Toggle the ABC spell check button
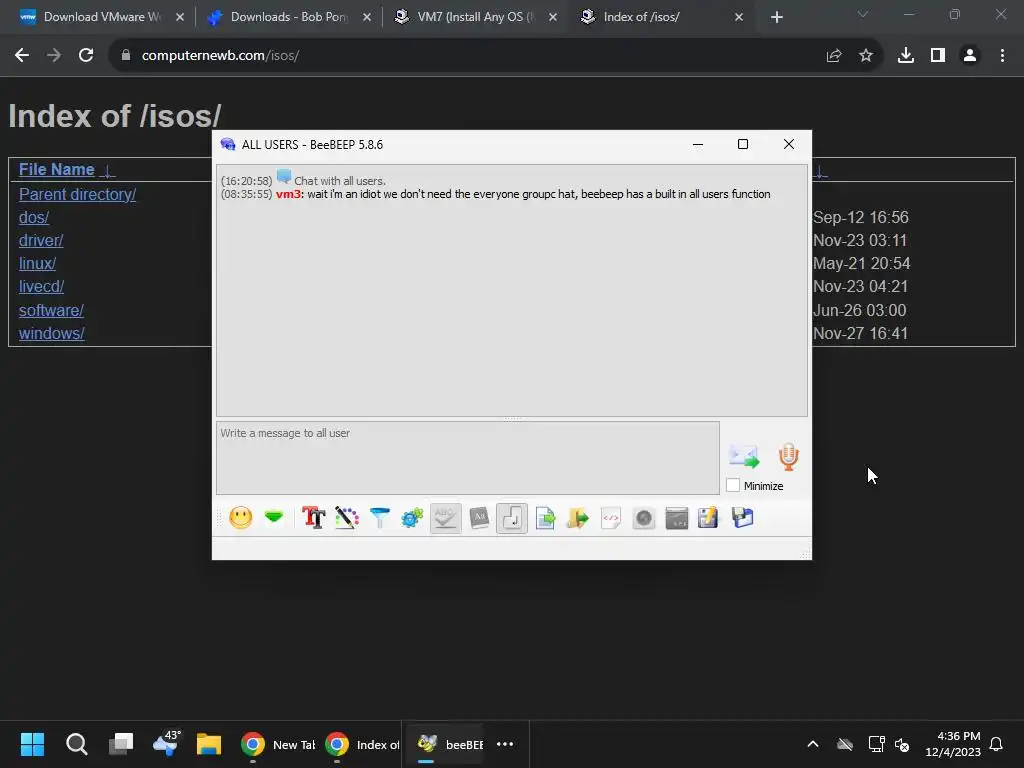This screenshot has height=768, width=1024. 445,518
